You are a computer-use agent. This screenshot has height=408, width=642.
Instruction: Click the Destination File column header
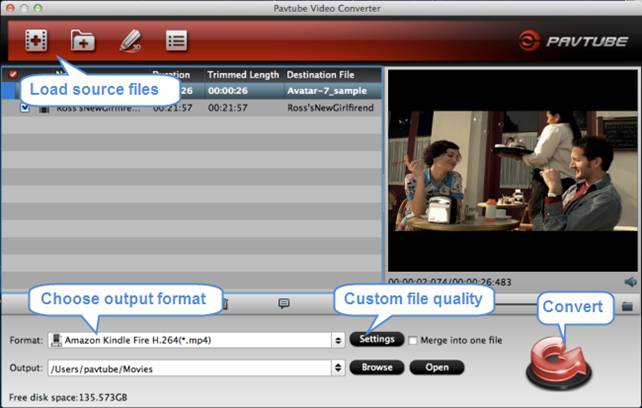click(x=320, y=75)
